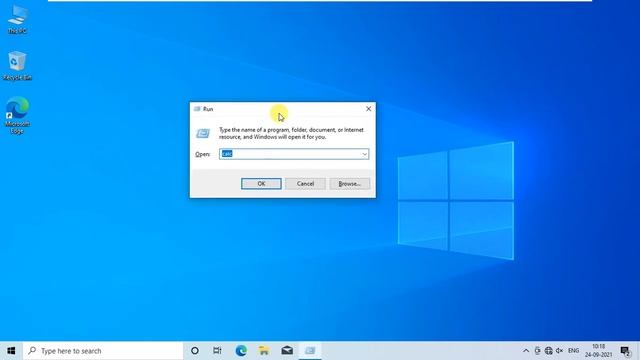Cancel the Run dialog
The image size is (640, 360).
point(305,184)
